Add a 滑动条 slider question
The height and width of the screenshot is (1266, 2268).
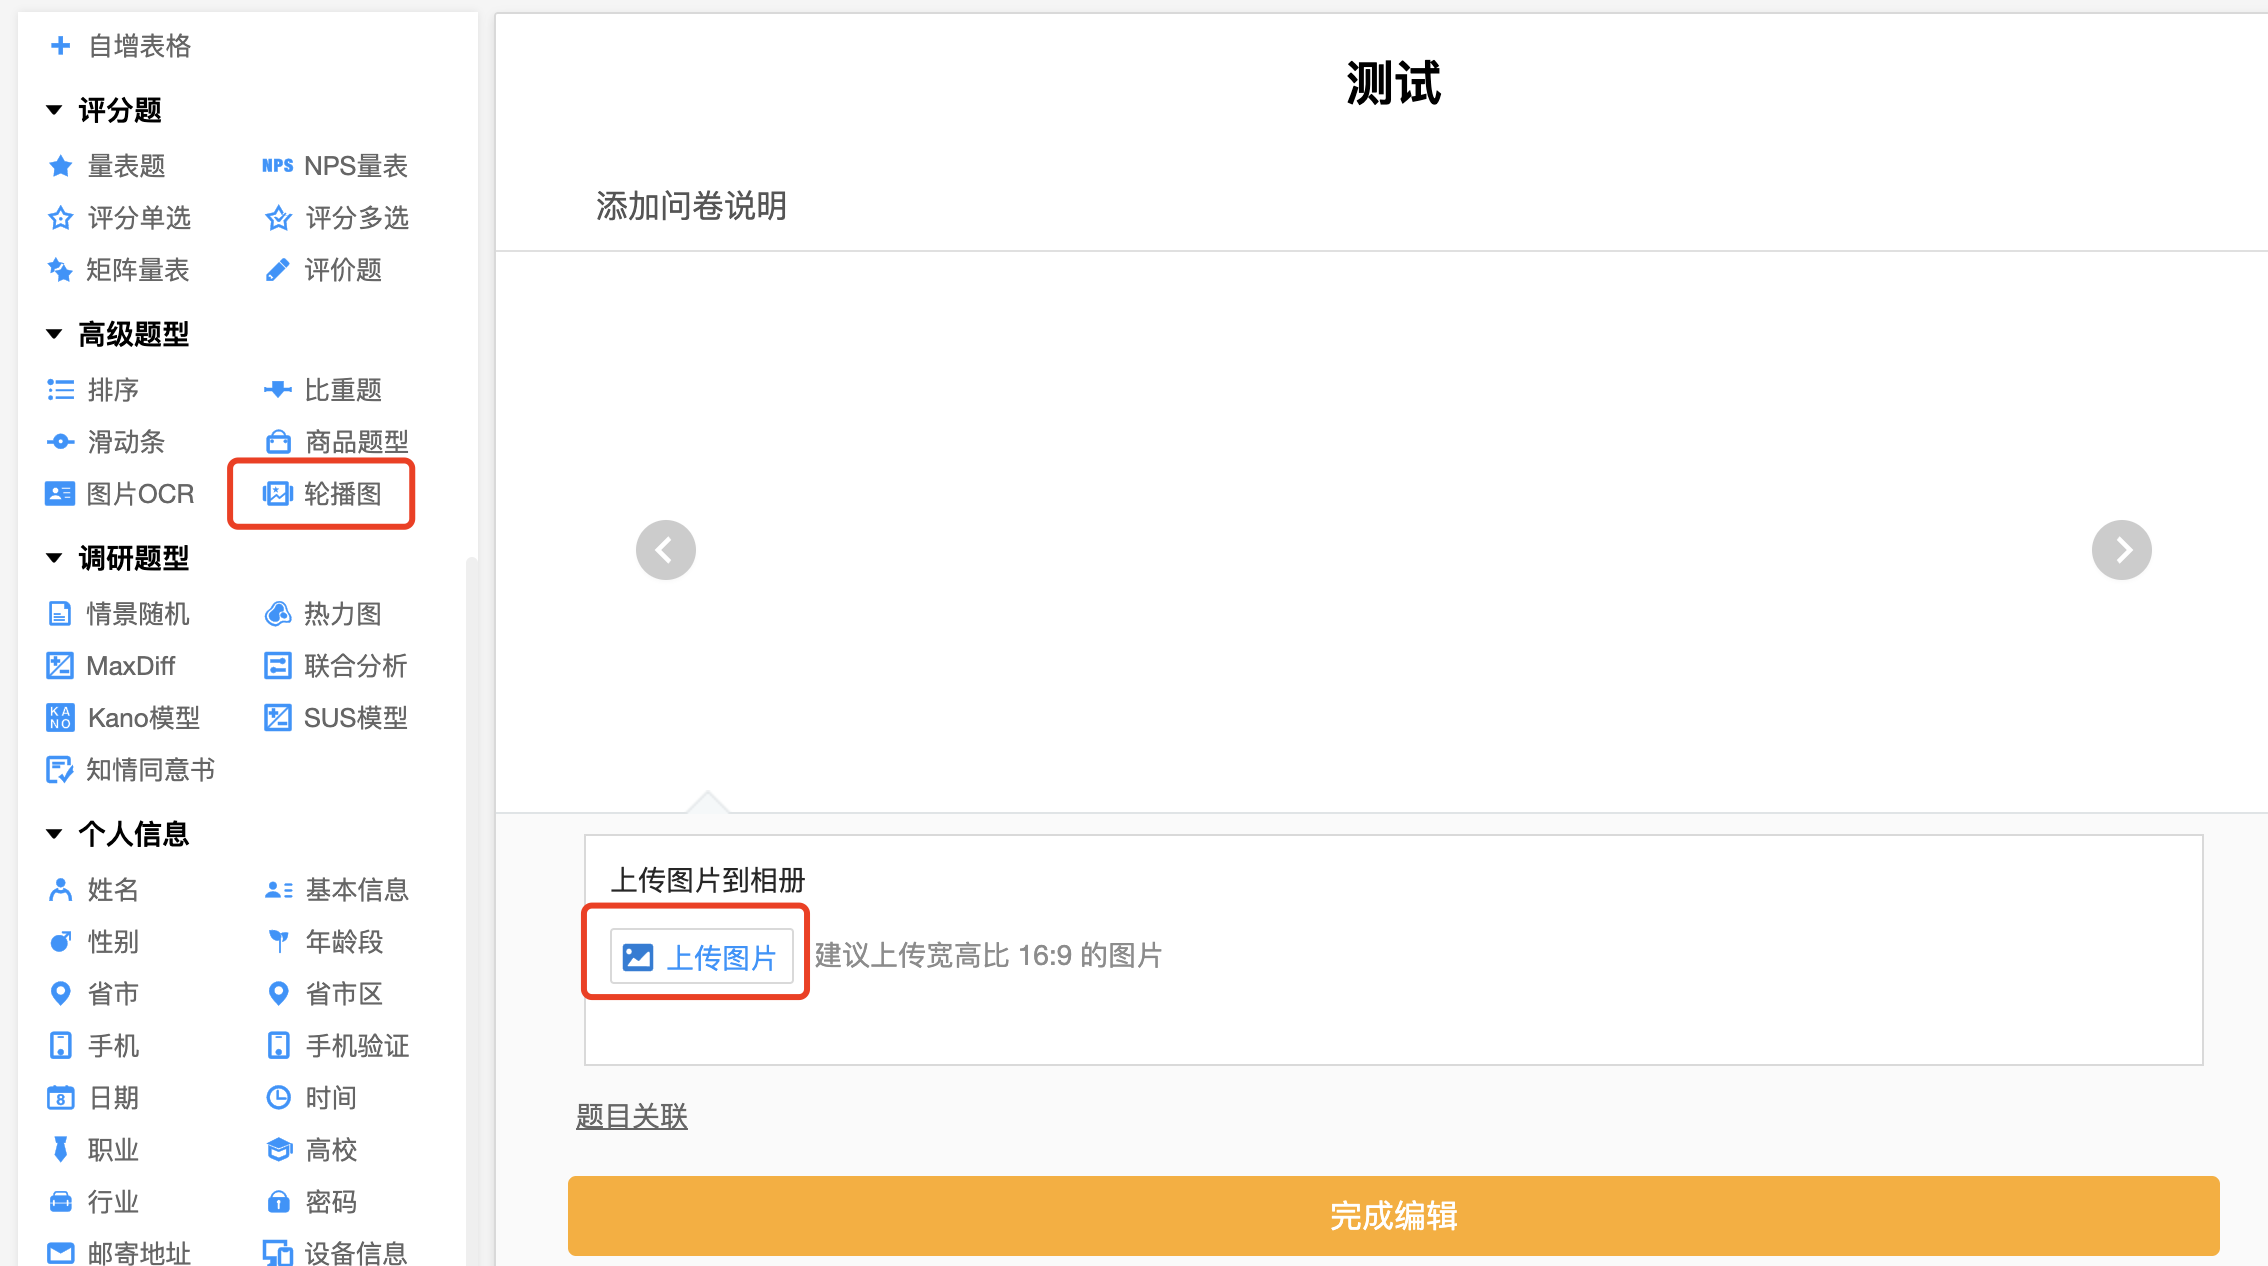tap(106, 442)
